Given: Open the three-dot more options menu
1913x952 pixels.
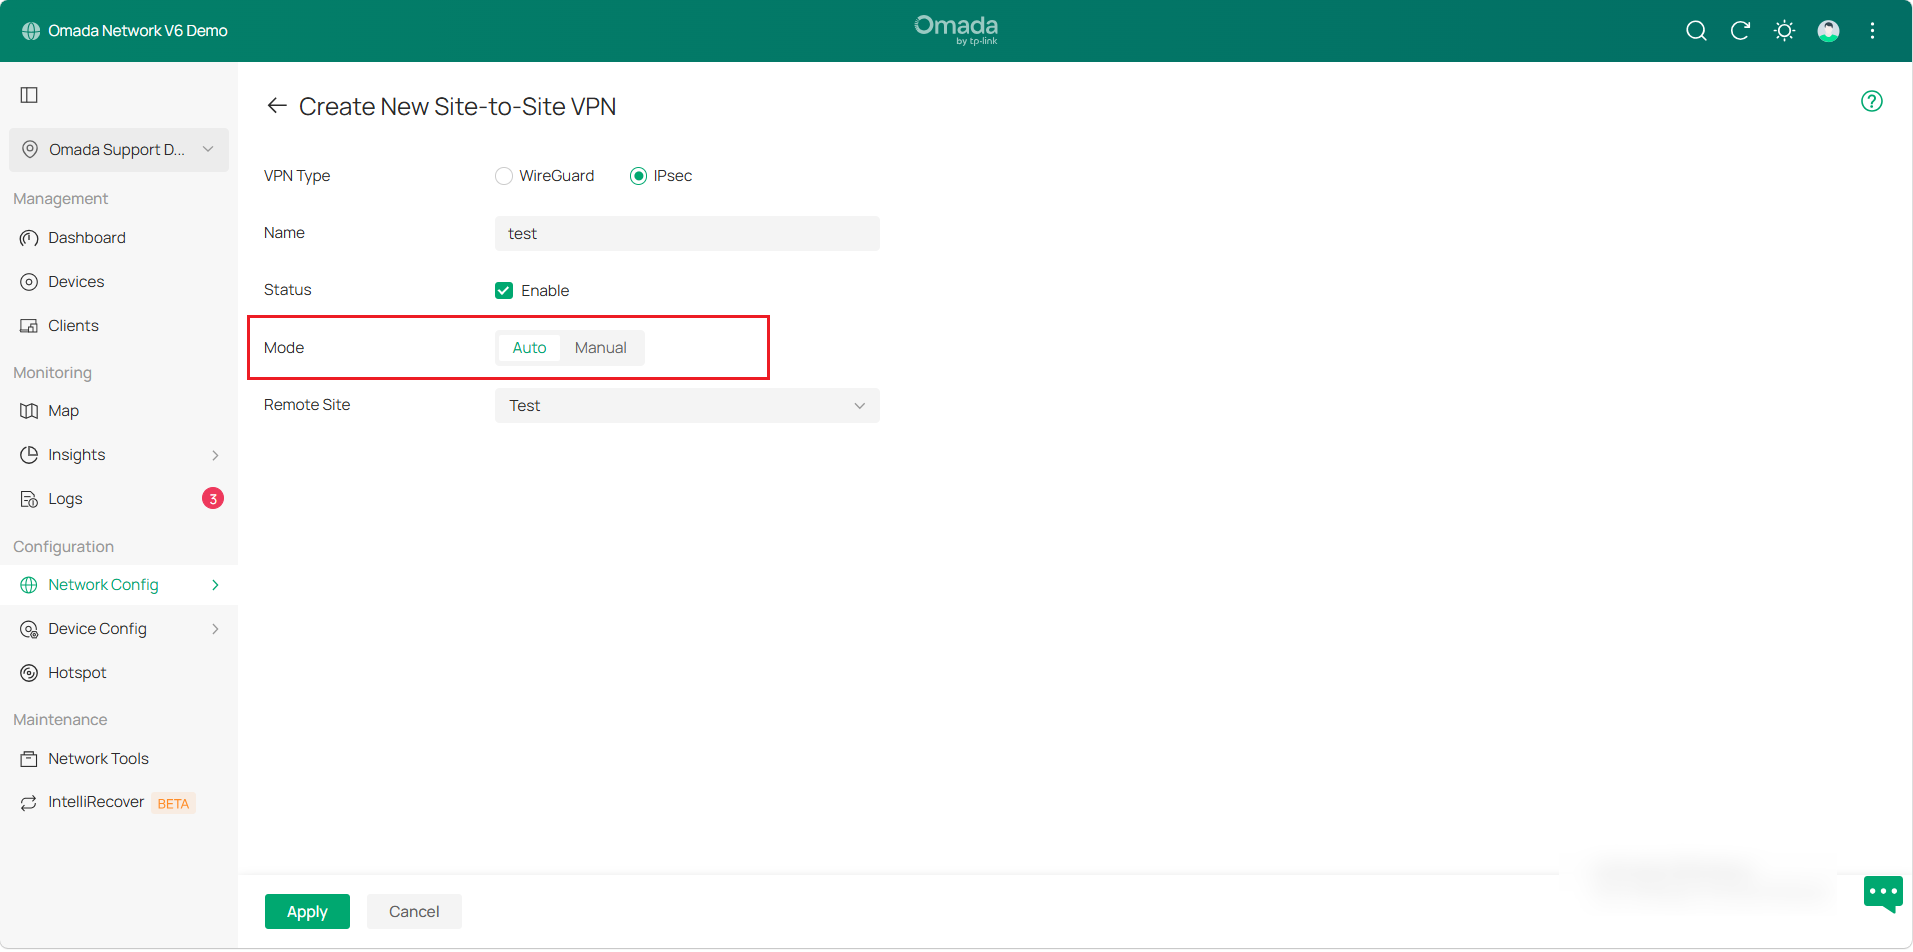Looking at the screenshot, I should pos(1874,31).
